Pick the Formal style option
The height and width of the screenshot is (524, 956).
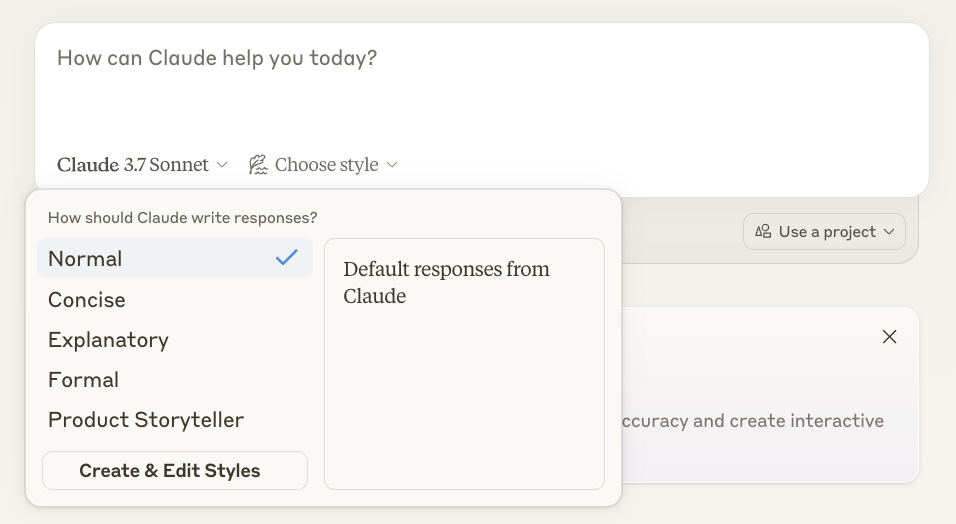pos(84,380)
